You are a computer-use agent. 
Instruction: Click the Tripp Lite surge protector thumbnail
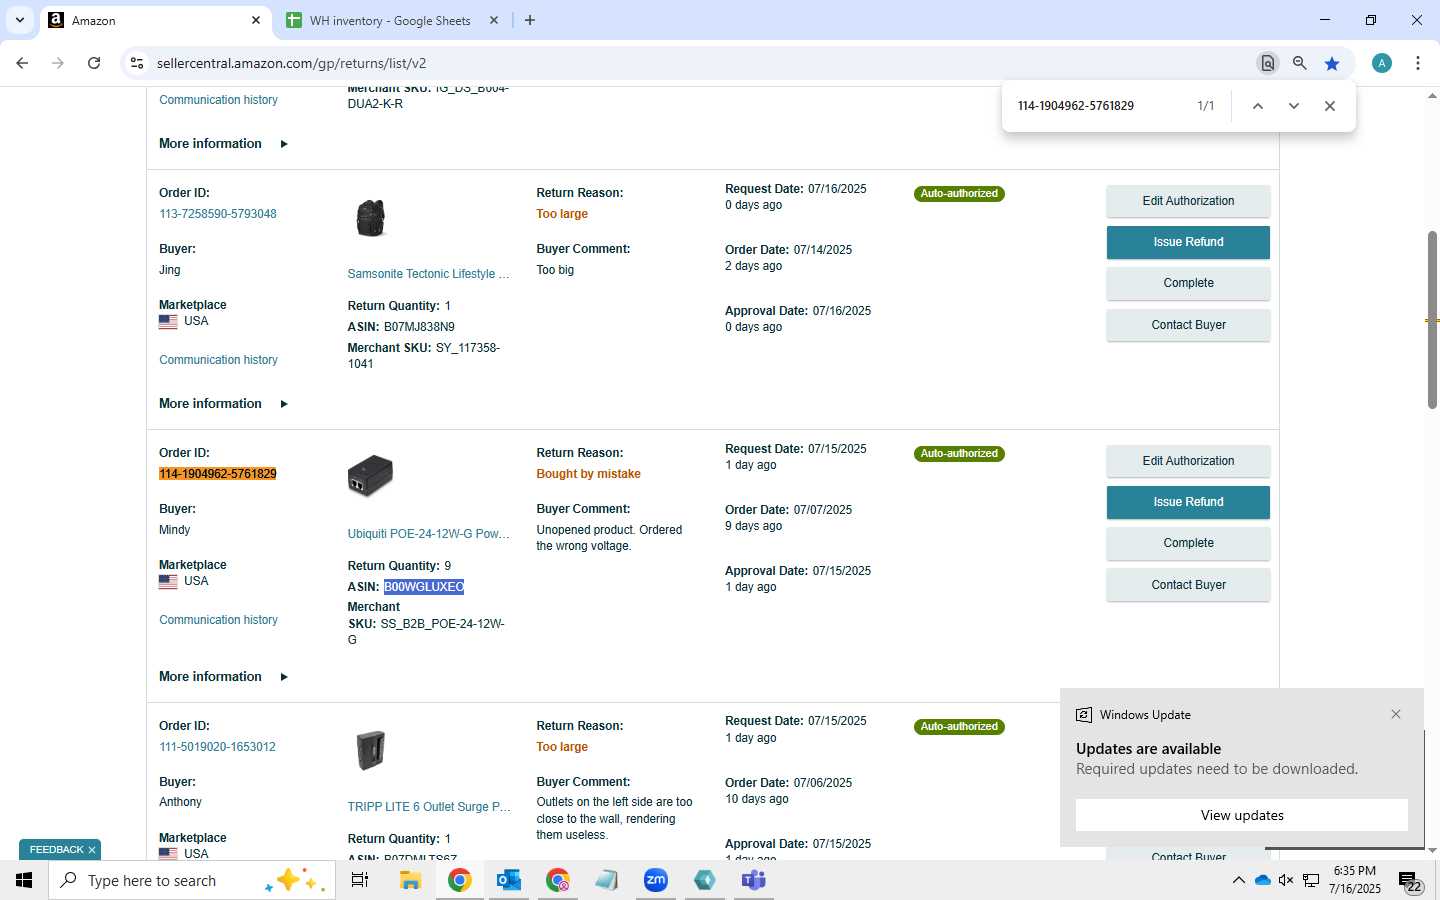(x=371, y=750)
